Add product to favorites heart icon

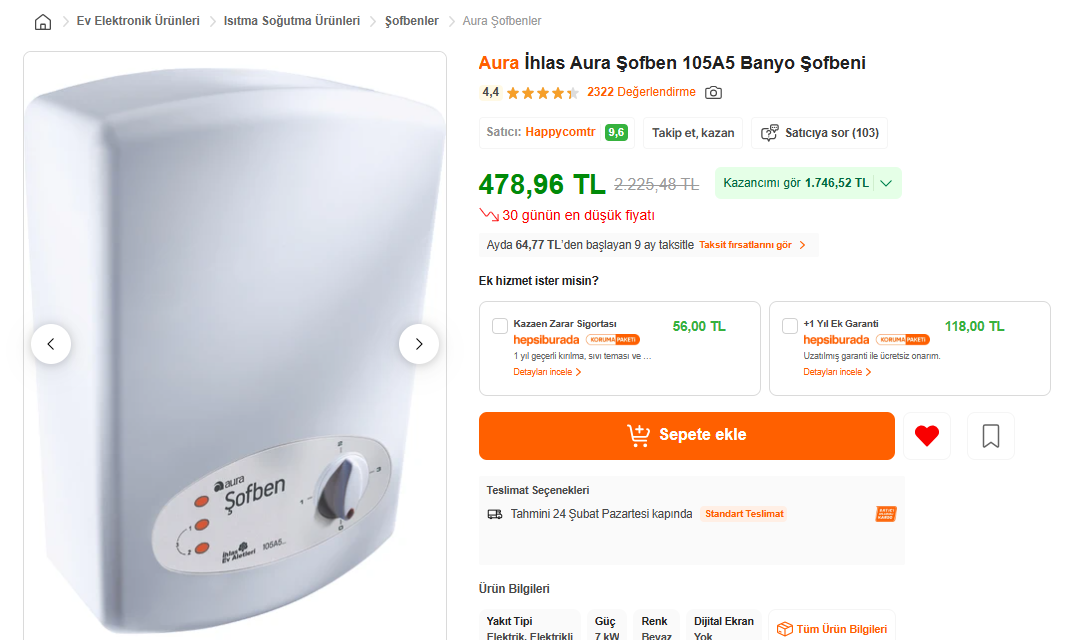927,436
